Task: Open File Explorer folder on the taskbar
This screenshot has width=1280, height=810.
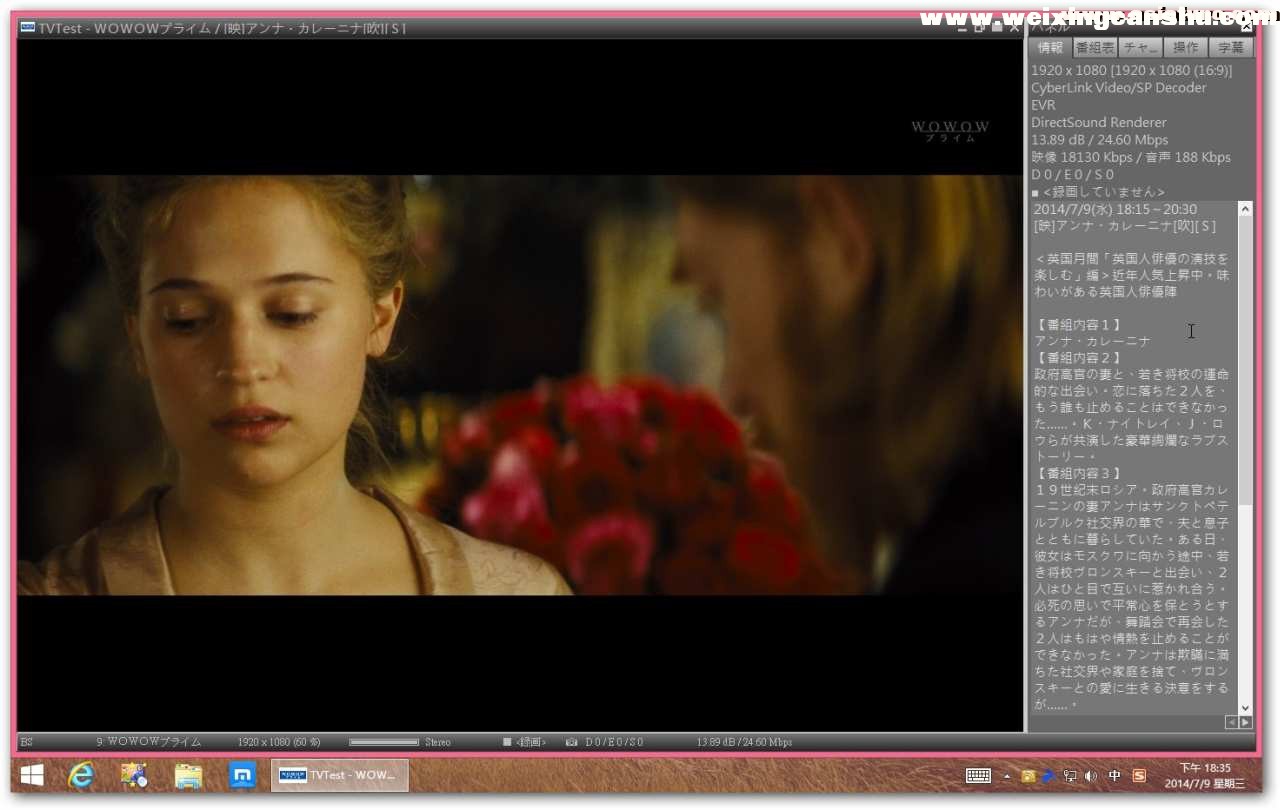Action: coord(188,775)
